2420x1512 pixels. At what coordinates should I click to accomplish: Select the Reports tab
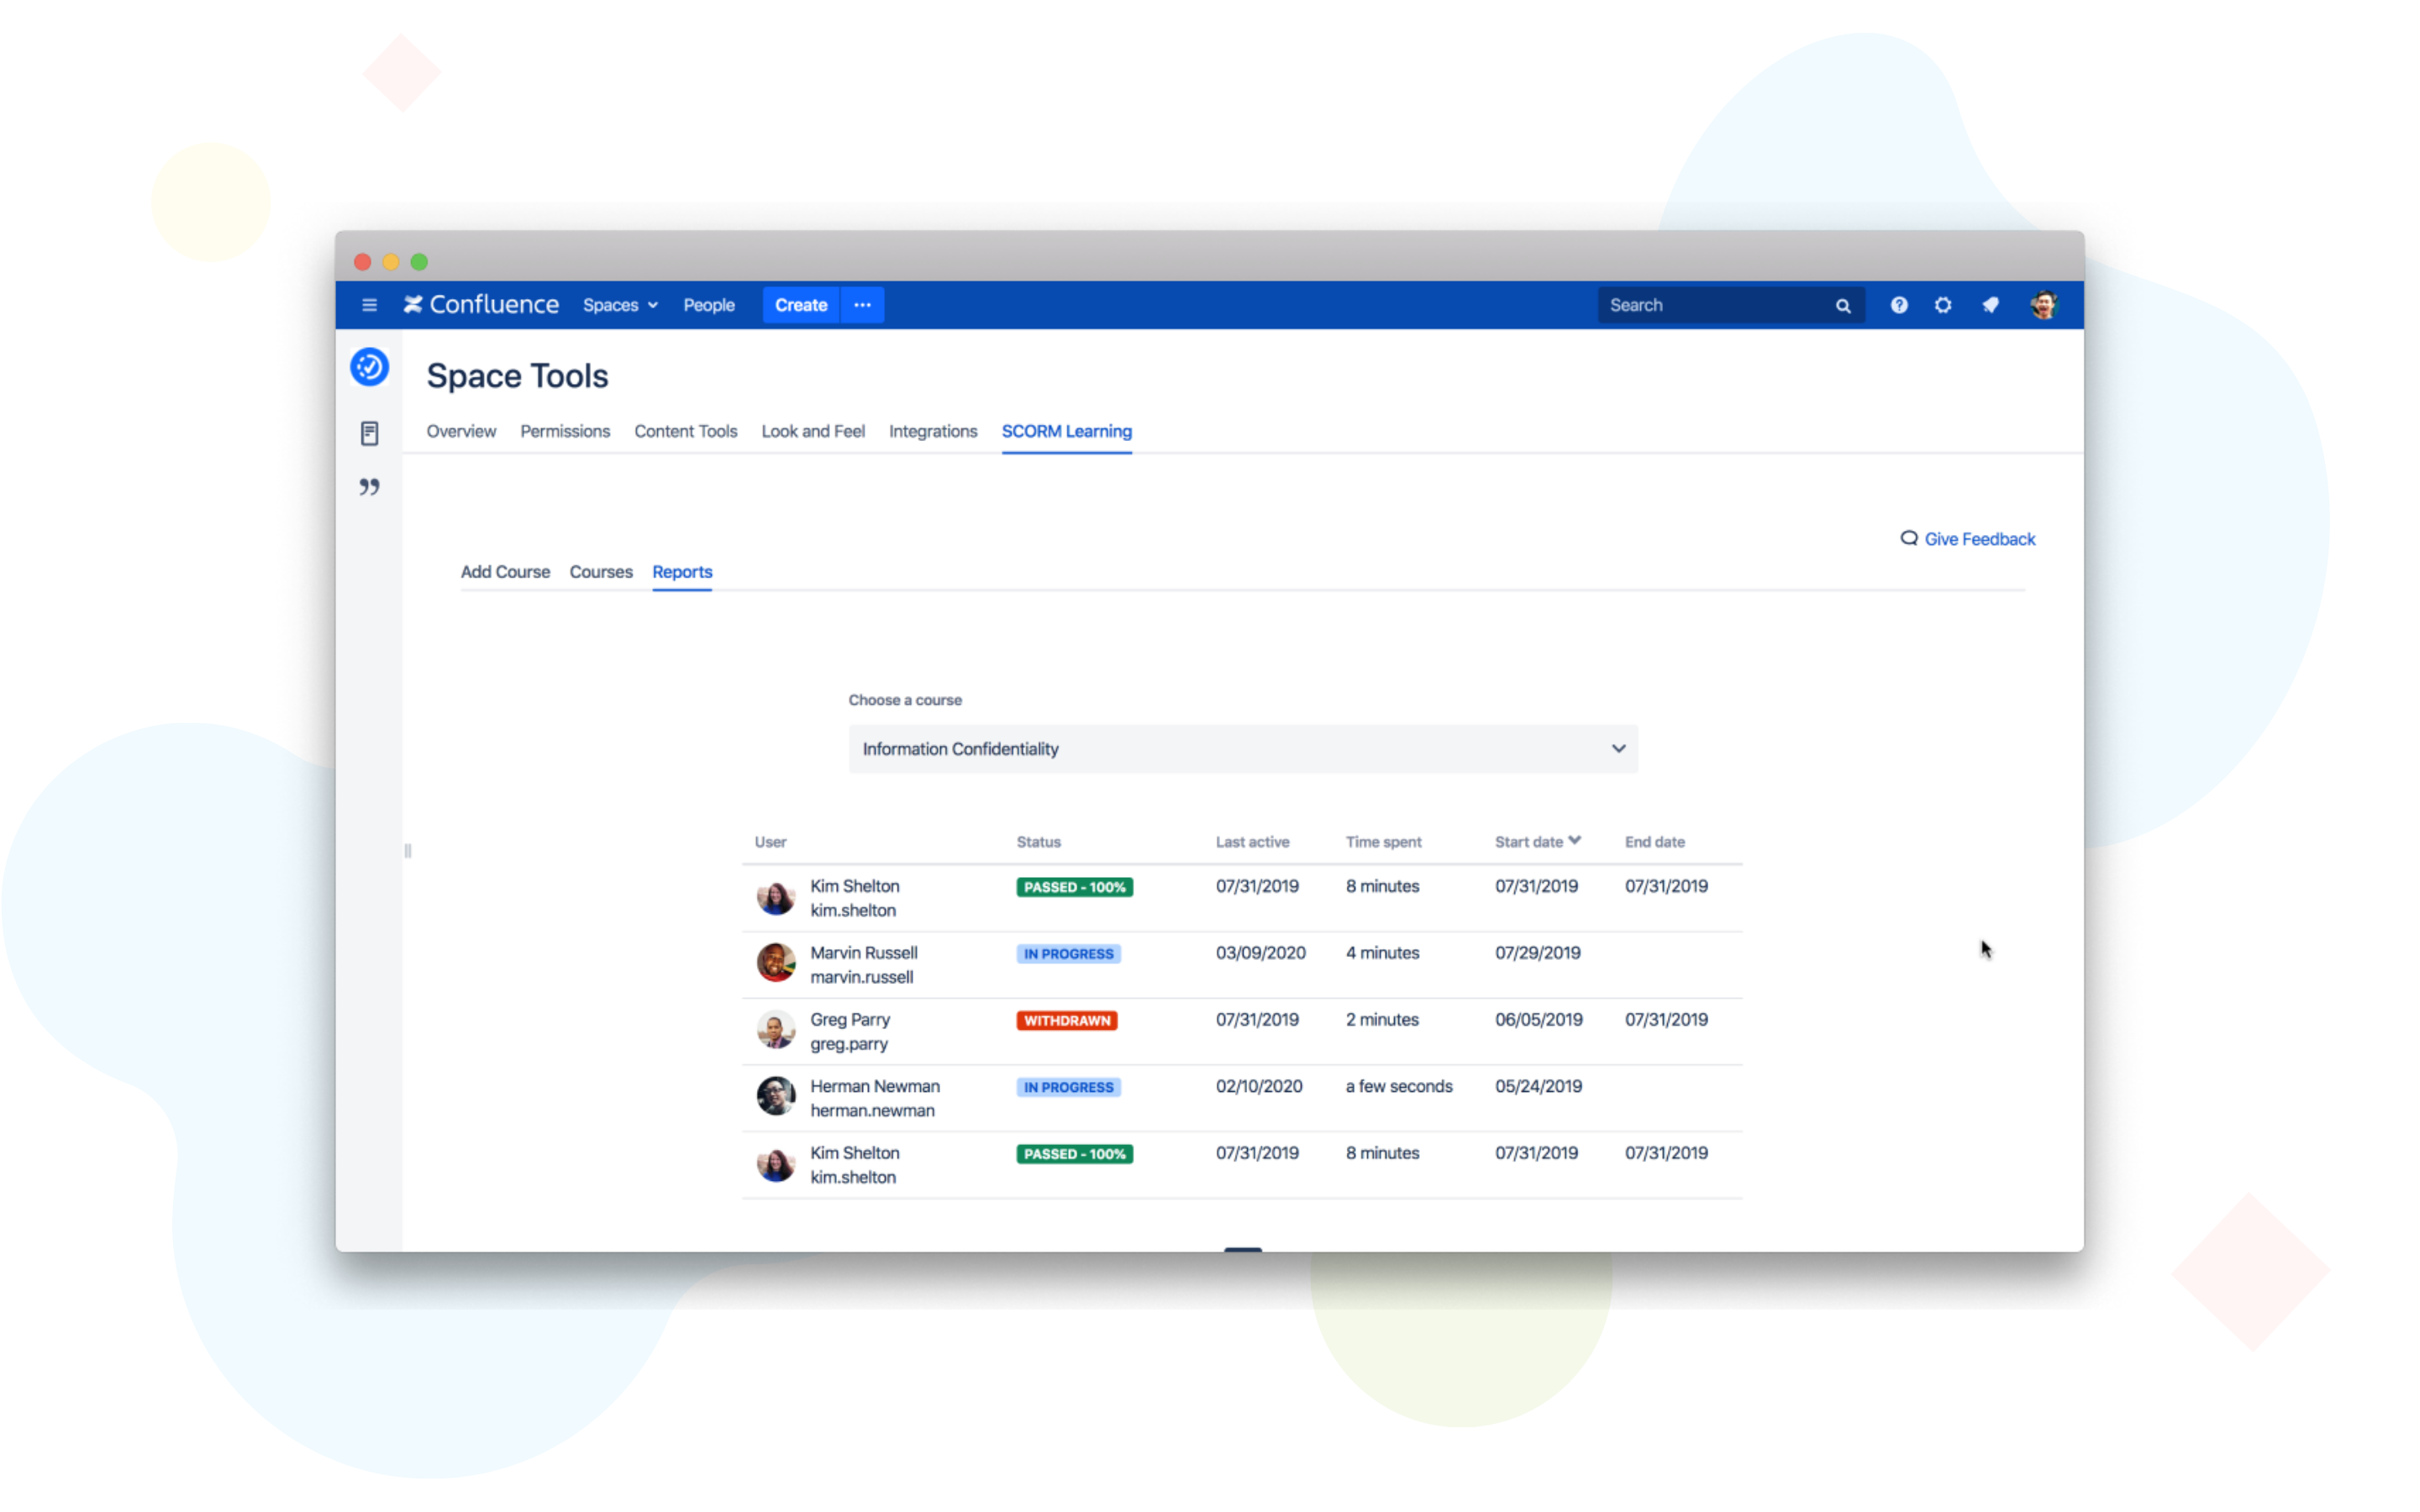point(681,572)
